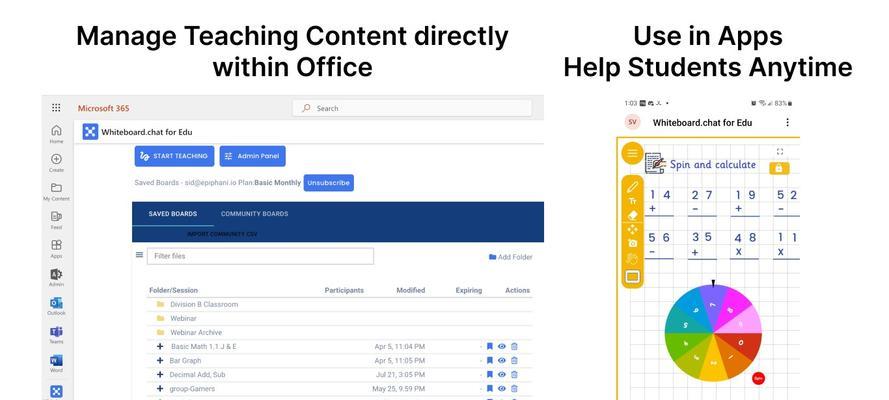
Task: Launch Teams from the sidebar
Action: [56, 335]
